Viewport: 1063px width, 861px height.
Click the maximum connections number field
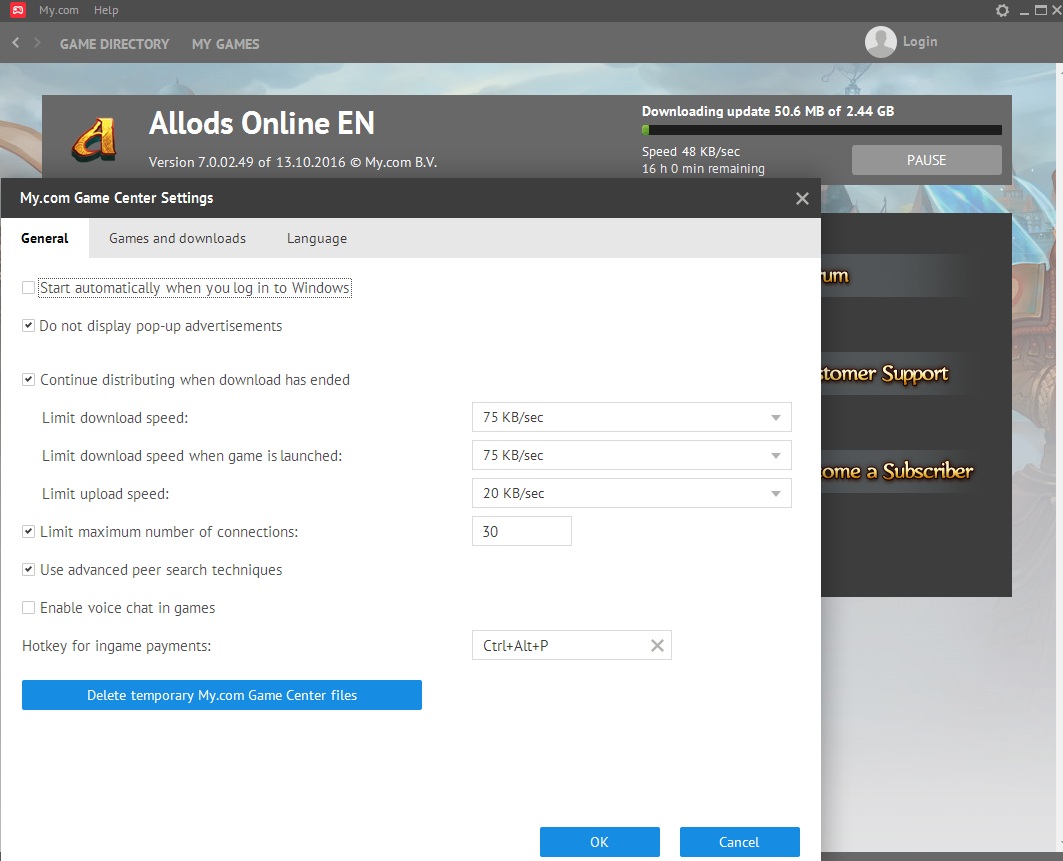point(521,532)
